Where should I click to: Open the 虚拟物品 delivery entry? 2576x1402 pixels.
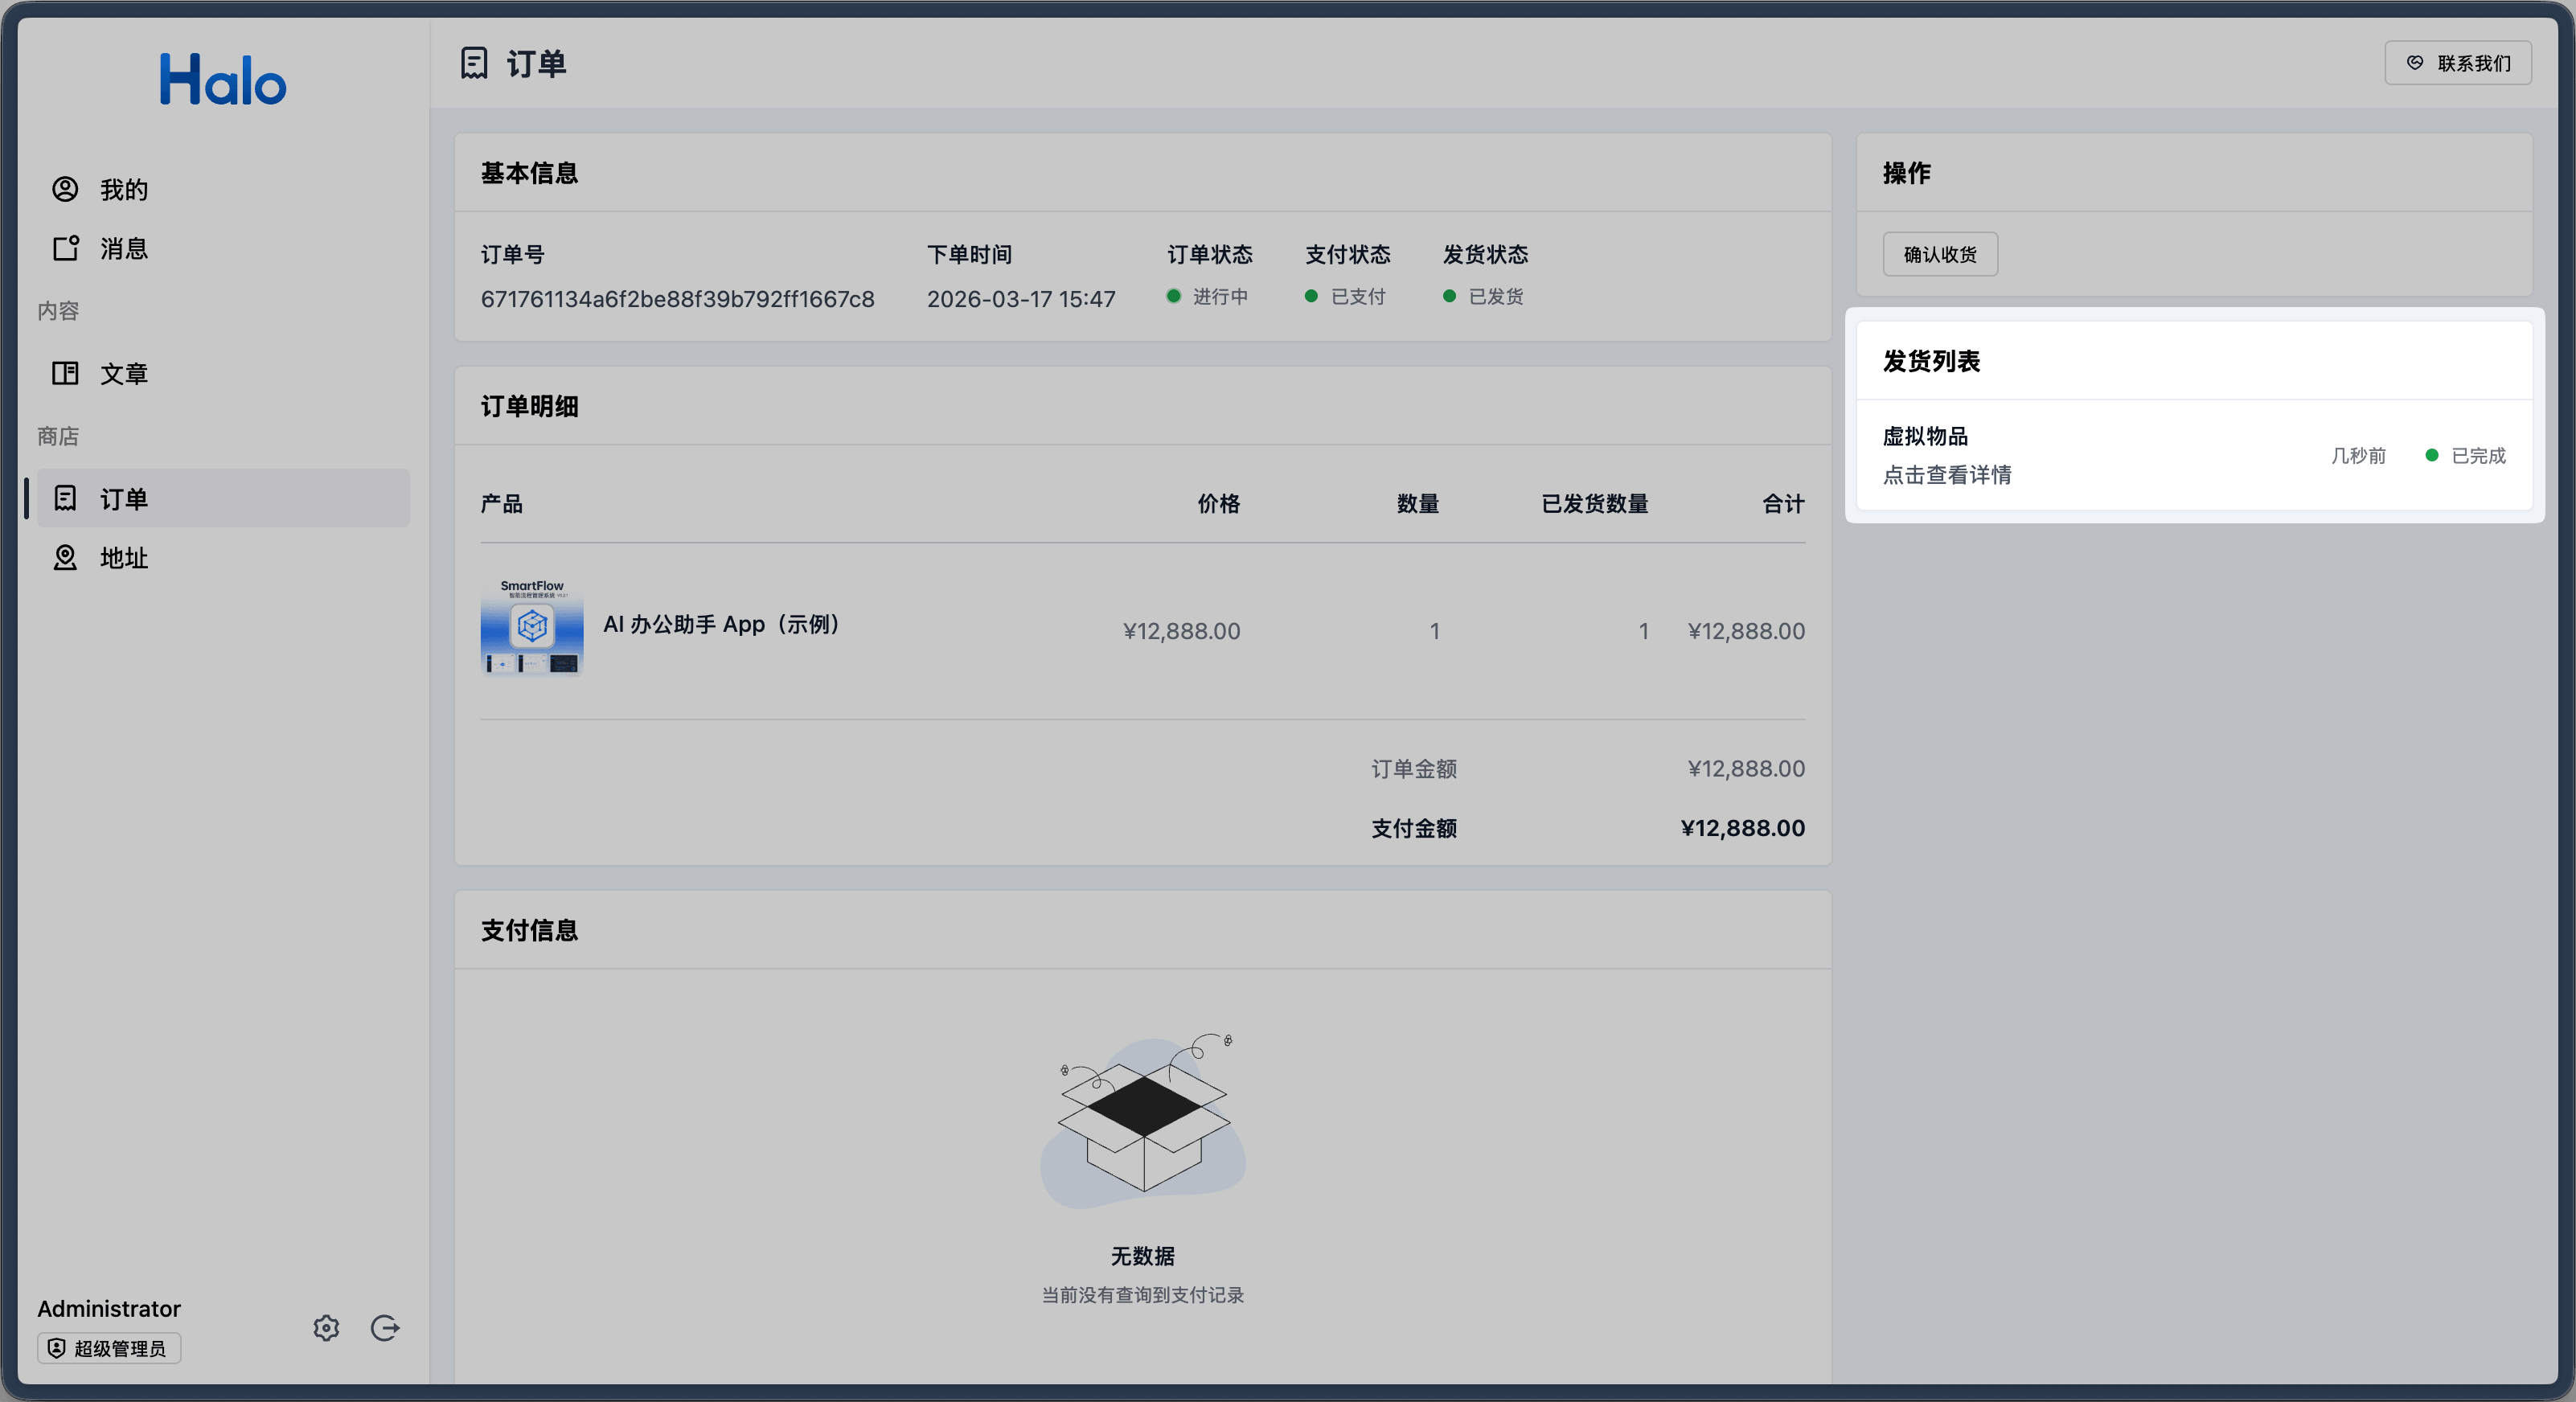point(1925,436)
